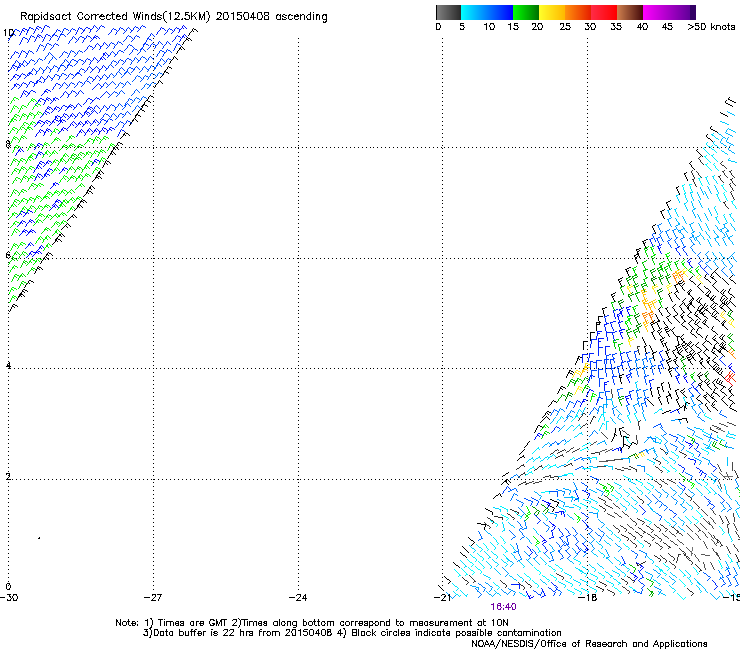Click latitude label '8' on left axis
This screenshot has height=650, width=740.
(8, 144)
